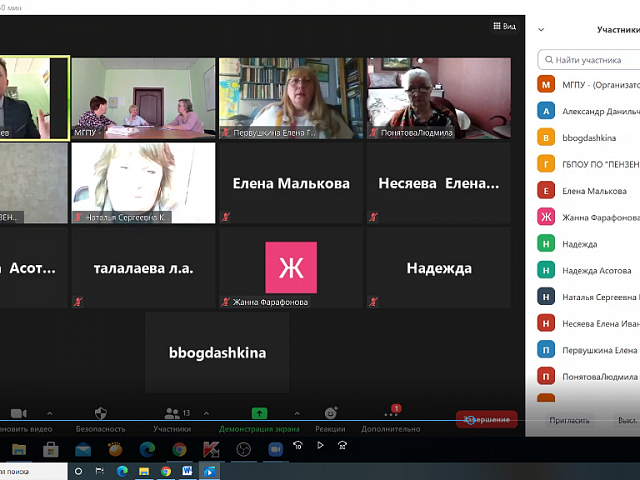The image size is (640, 480).
Task: Expand the Share Screen options arrow
Action: (296, 413)
